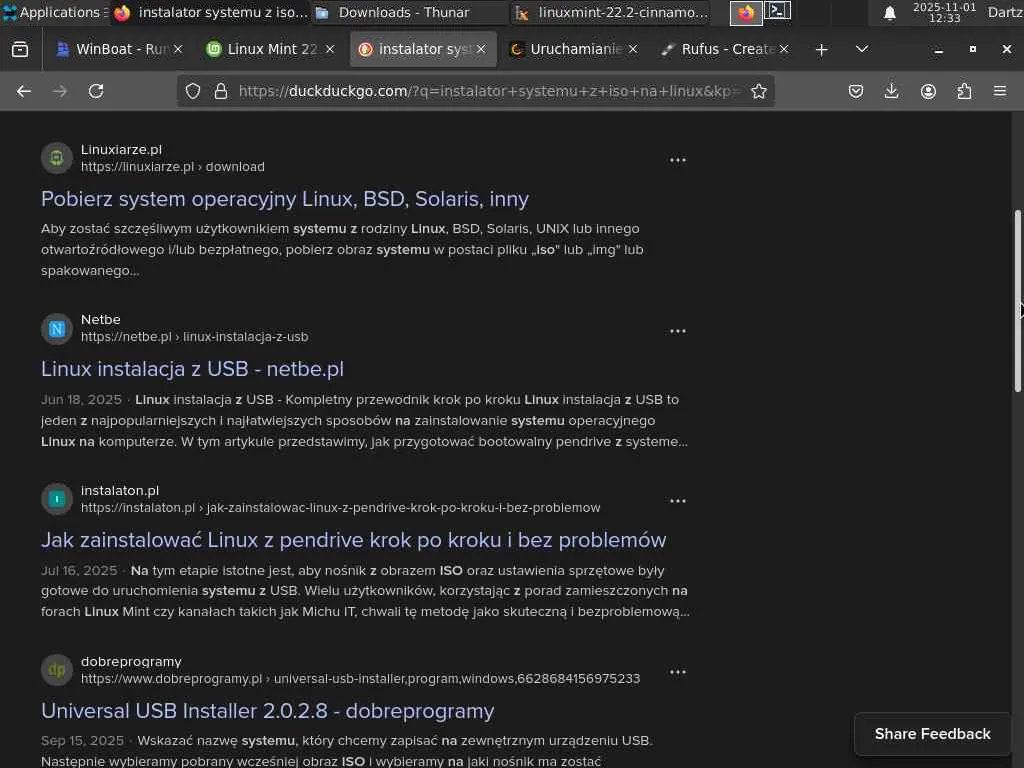The height and width of the screenshot is (768, 1024).
Task: Open more options for dobreprogramy result
Action: click(678, 672)
